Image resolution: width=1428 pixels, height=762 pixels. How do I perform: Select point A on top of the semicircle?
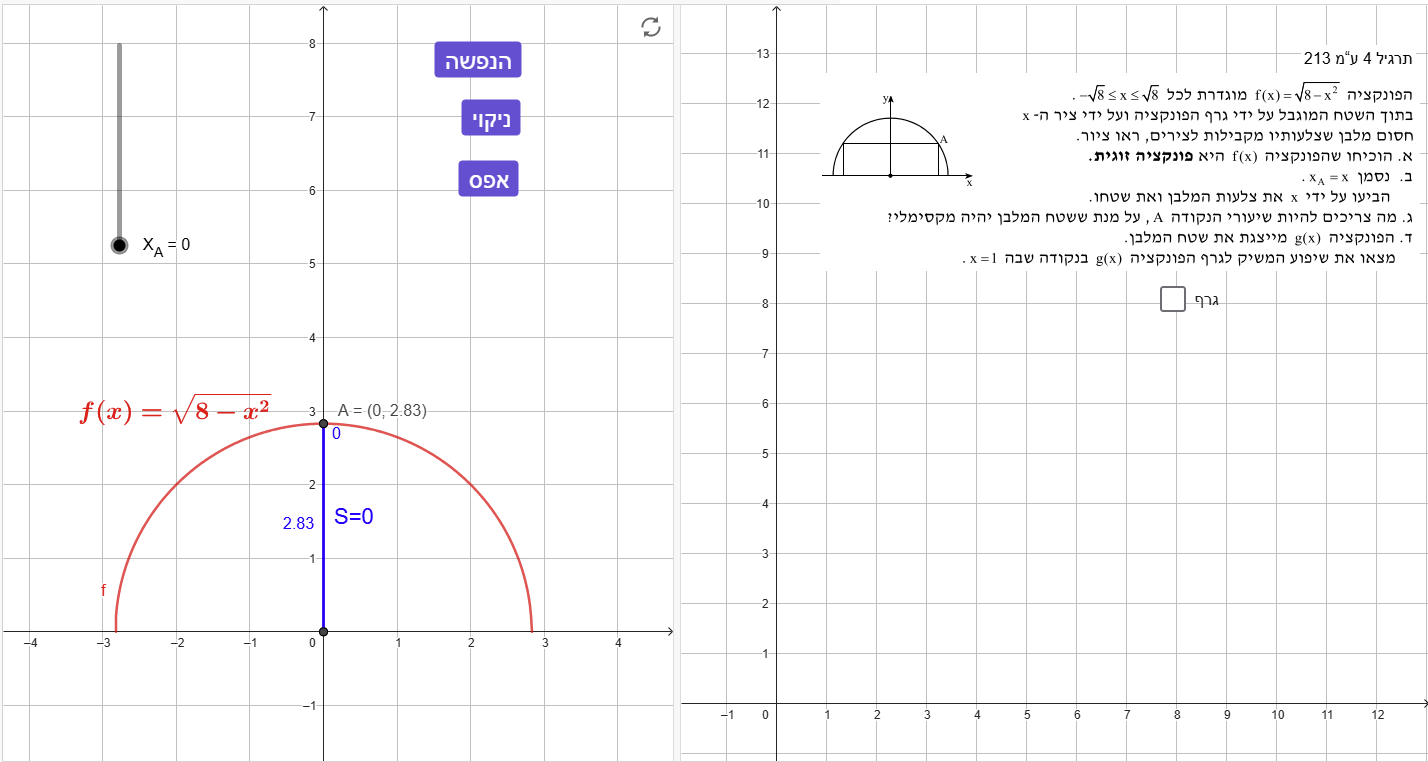pyautogui.click(x=323, y=424)
